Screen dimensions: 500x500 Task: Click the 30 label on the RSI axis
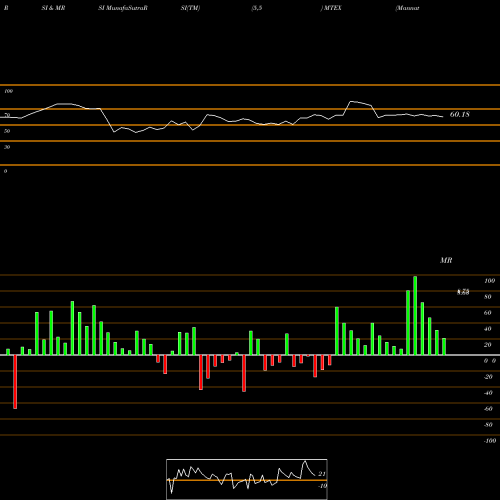point(7,147)
